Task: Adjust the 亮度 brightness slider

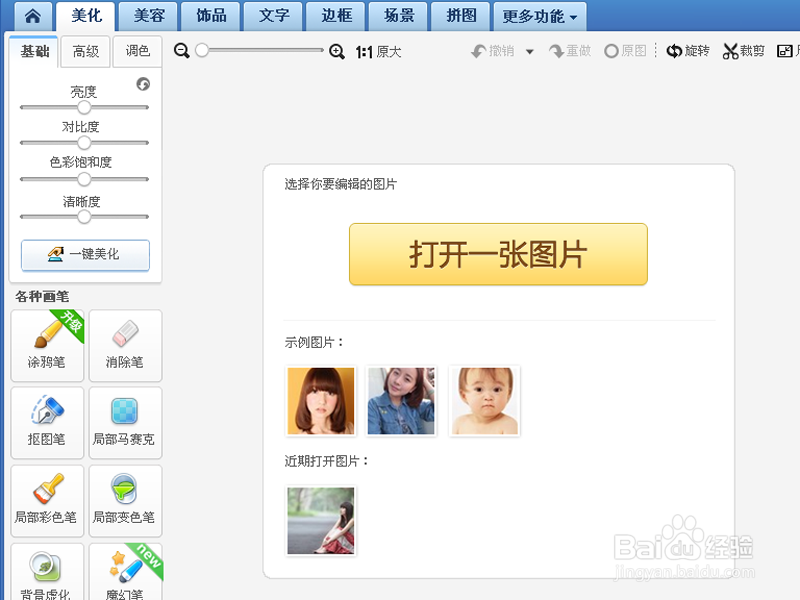Action: coord(84,108)
